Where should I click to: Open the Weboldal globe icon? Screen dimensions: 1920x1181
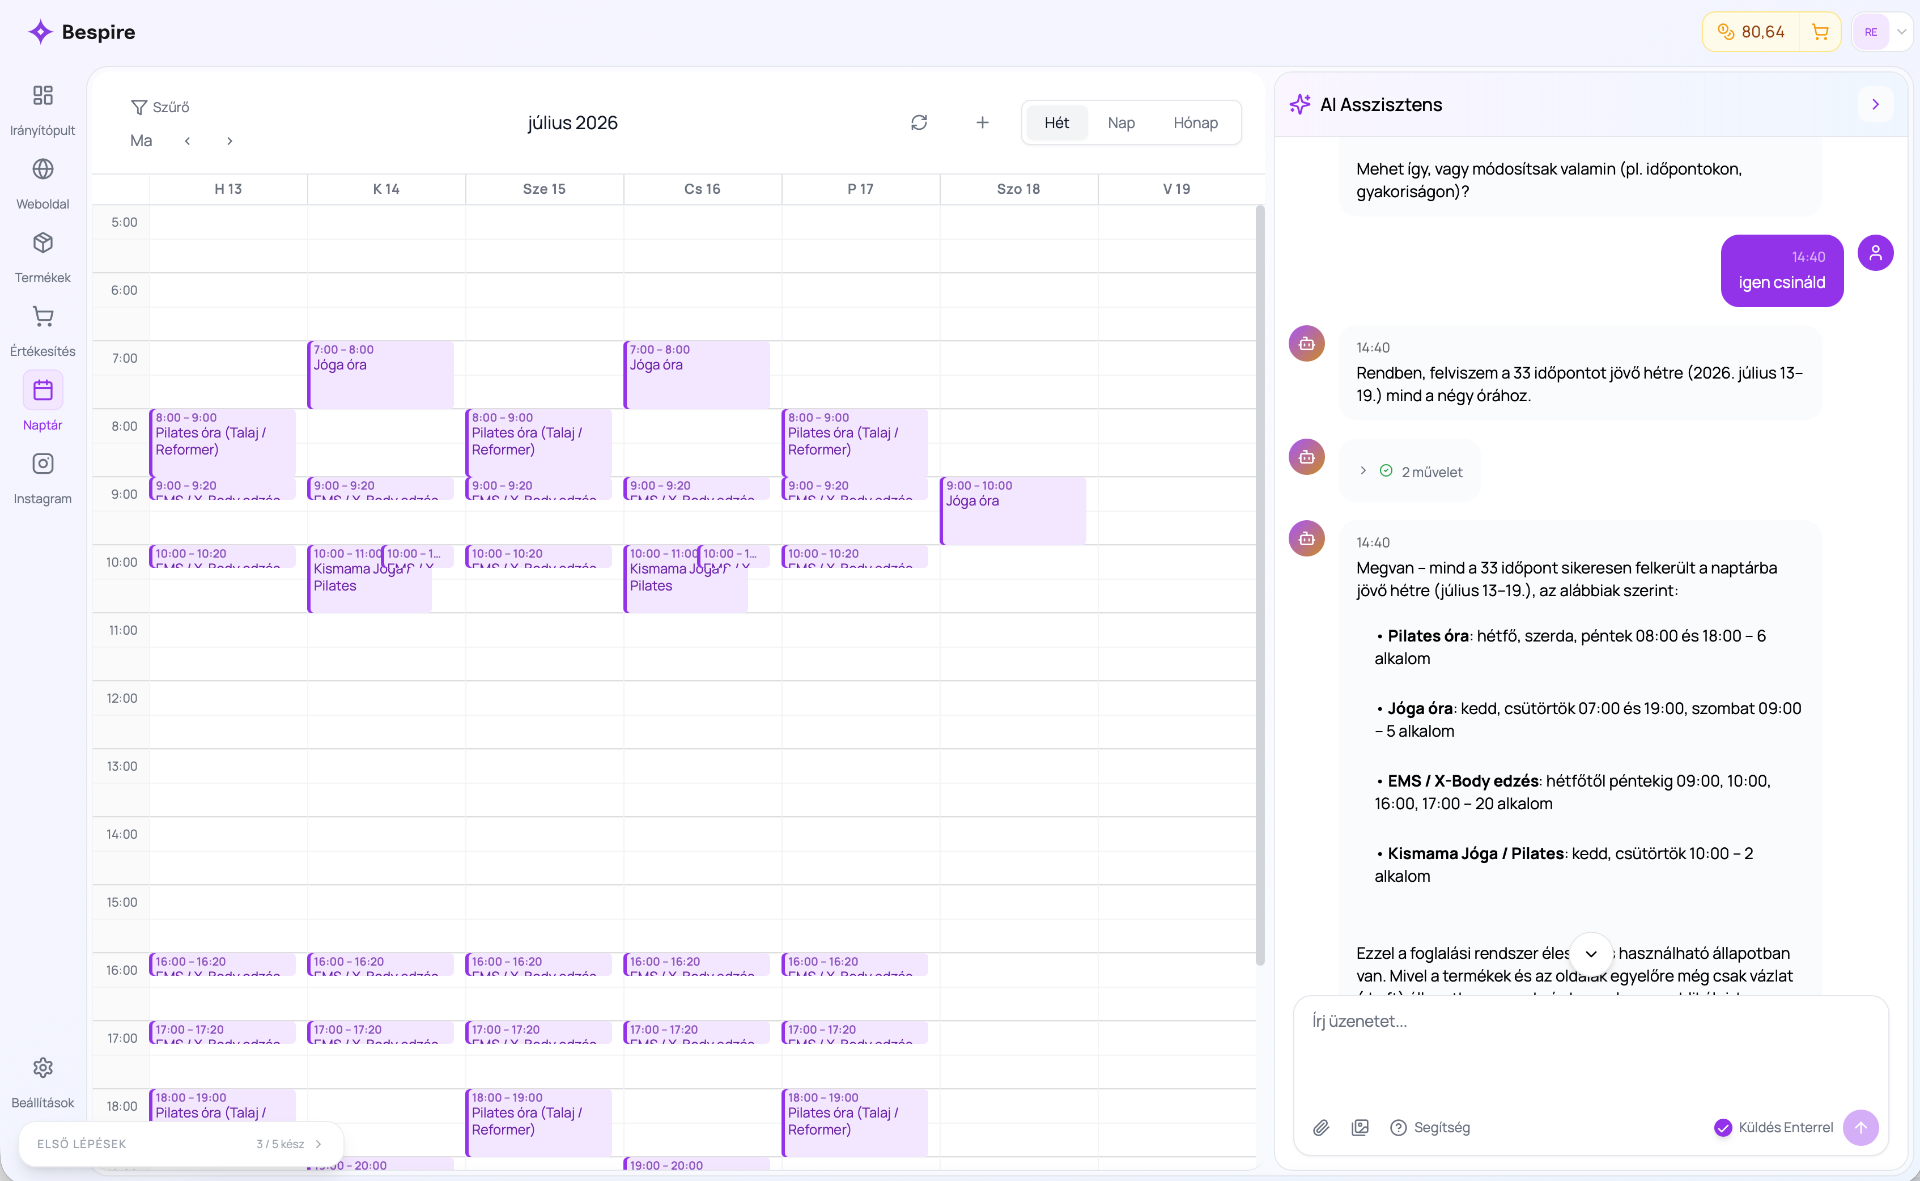click(x=42, y=169)
